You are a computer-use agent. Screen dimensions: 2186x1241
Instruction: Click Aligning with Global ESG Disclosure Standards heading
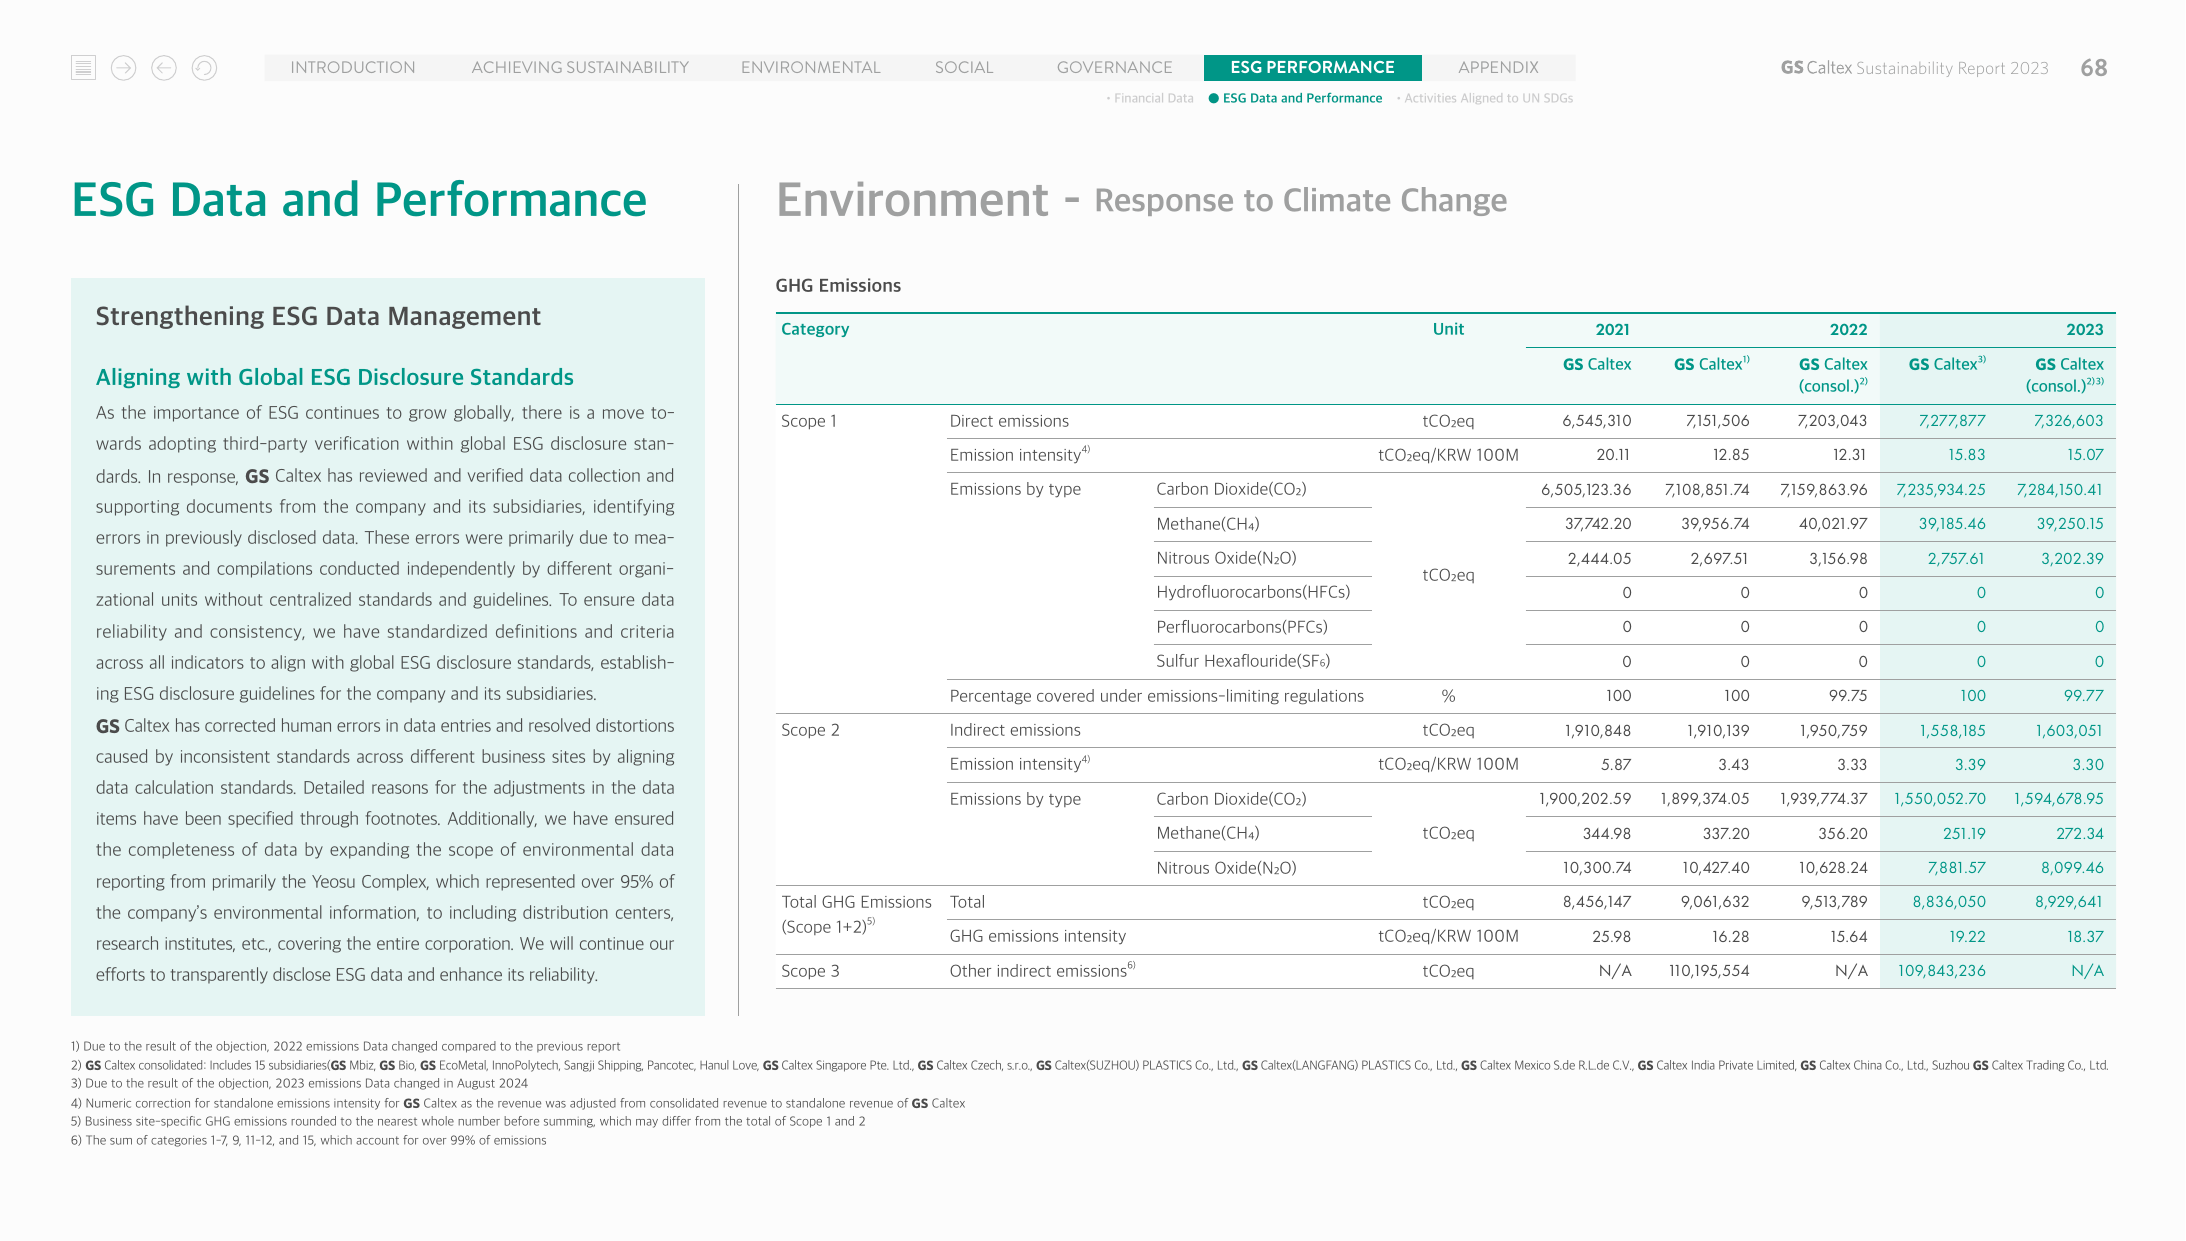335,377
